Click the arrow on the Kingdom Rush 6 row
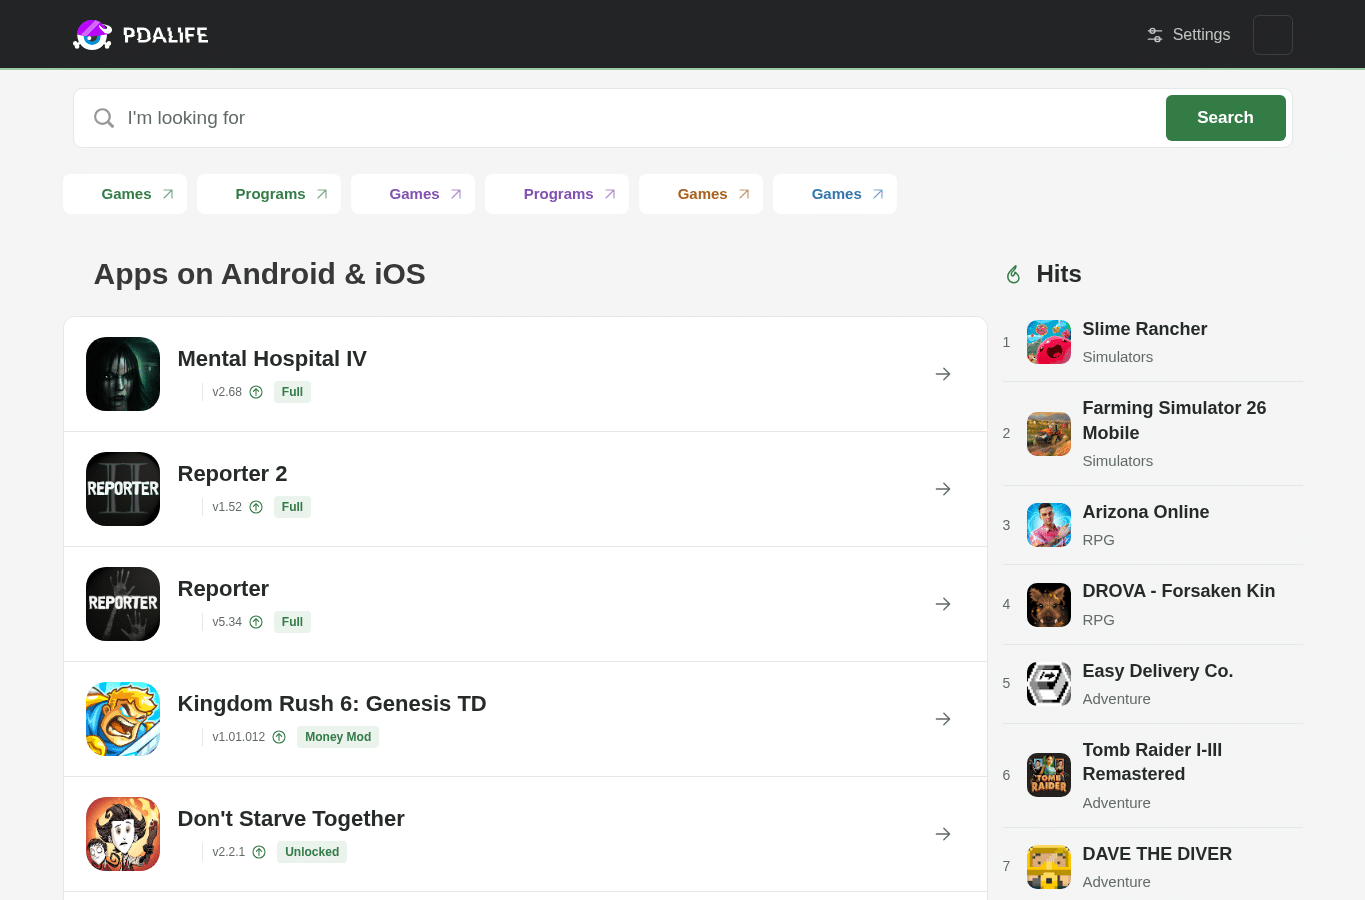This screenshot has height=900, width=1365. [x=943, y=719]
